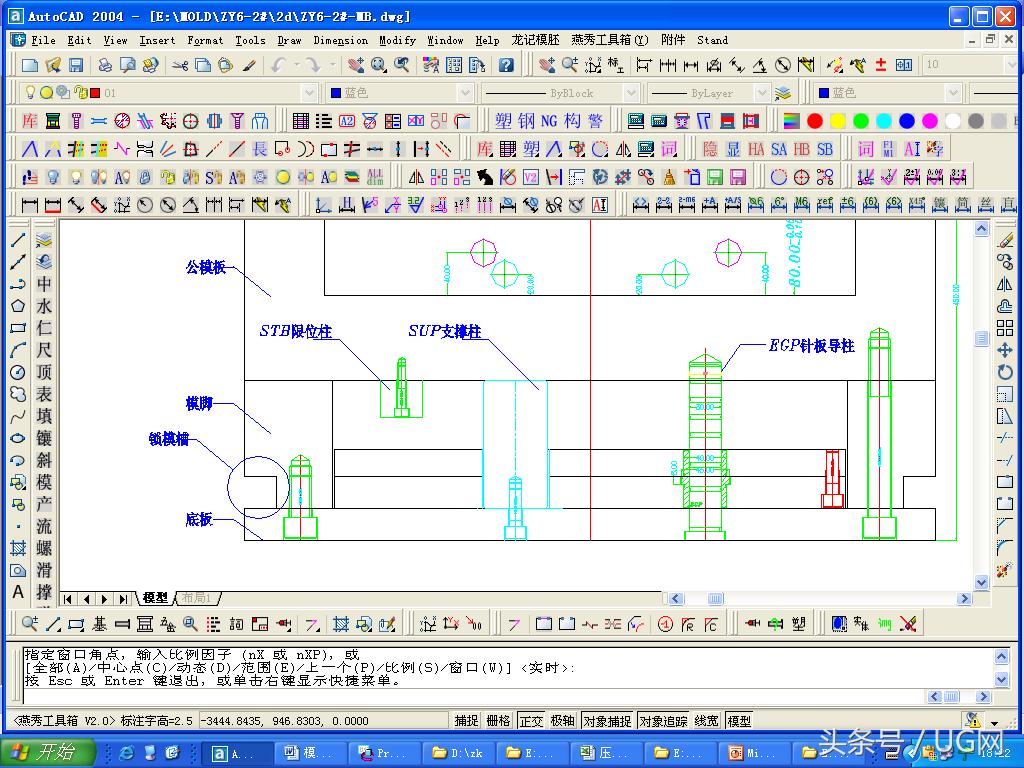Switch to the 模型 (Model) tab
This screenshot has height=768, width=1024.
155,598
